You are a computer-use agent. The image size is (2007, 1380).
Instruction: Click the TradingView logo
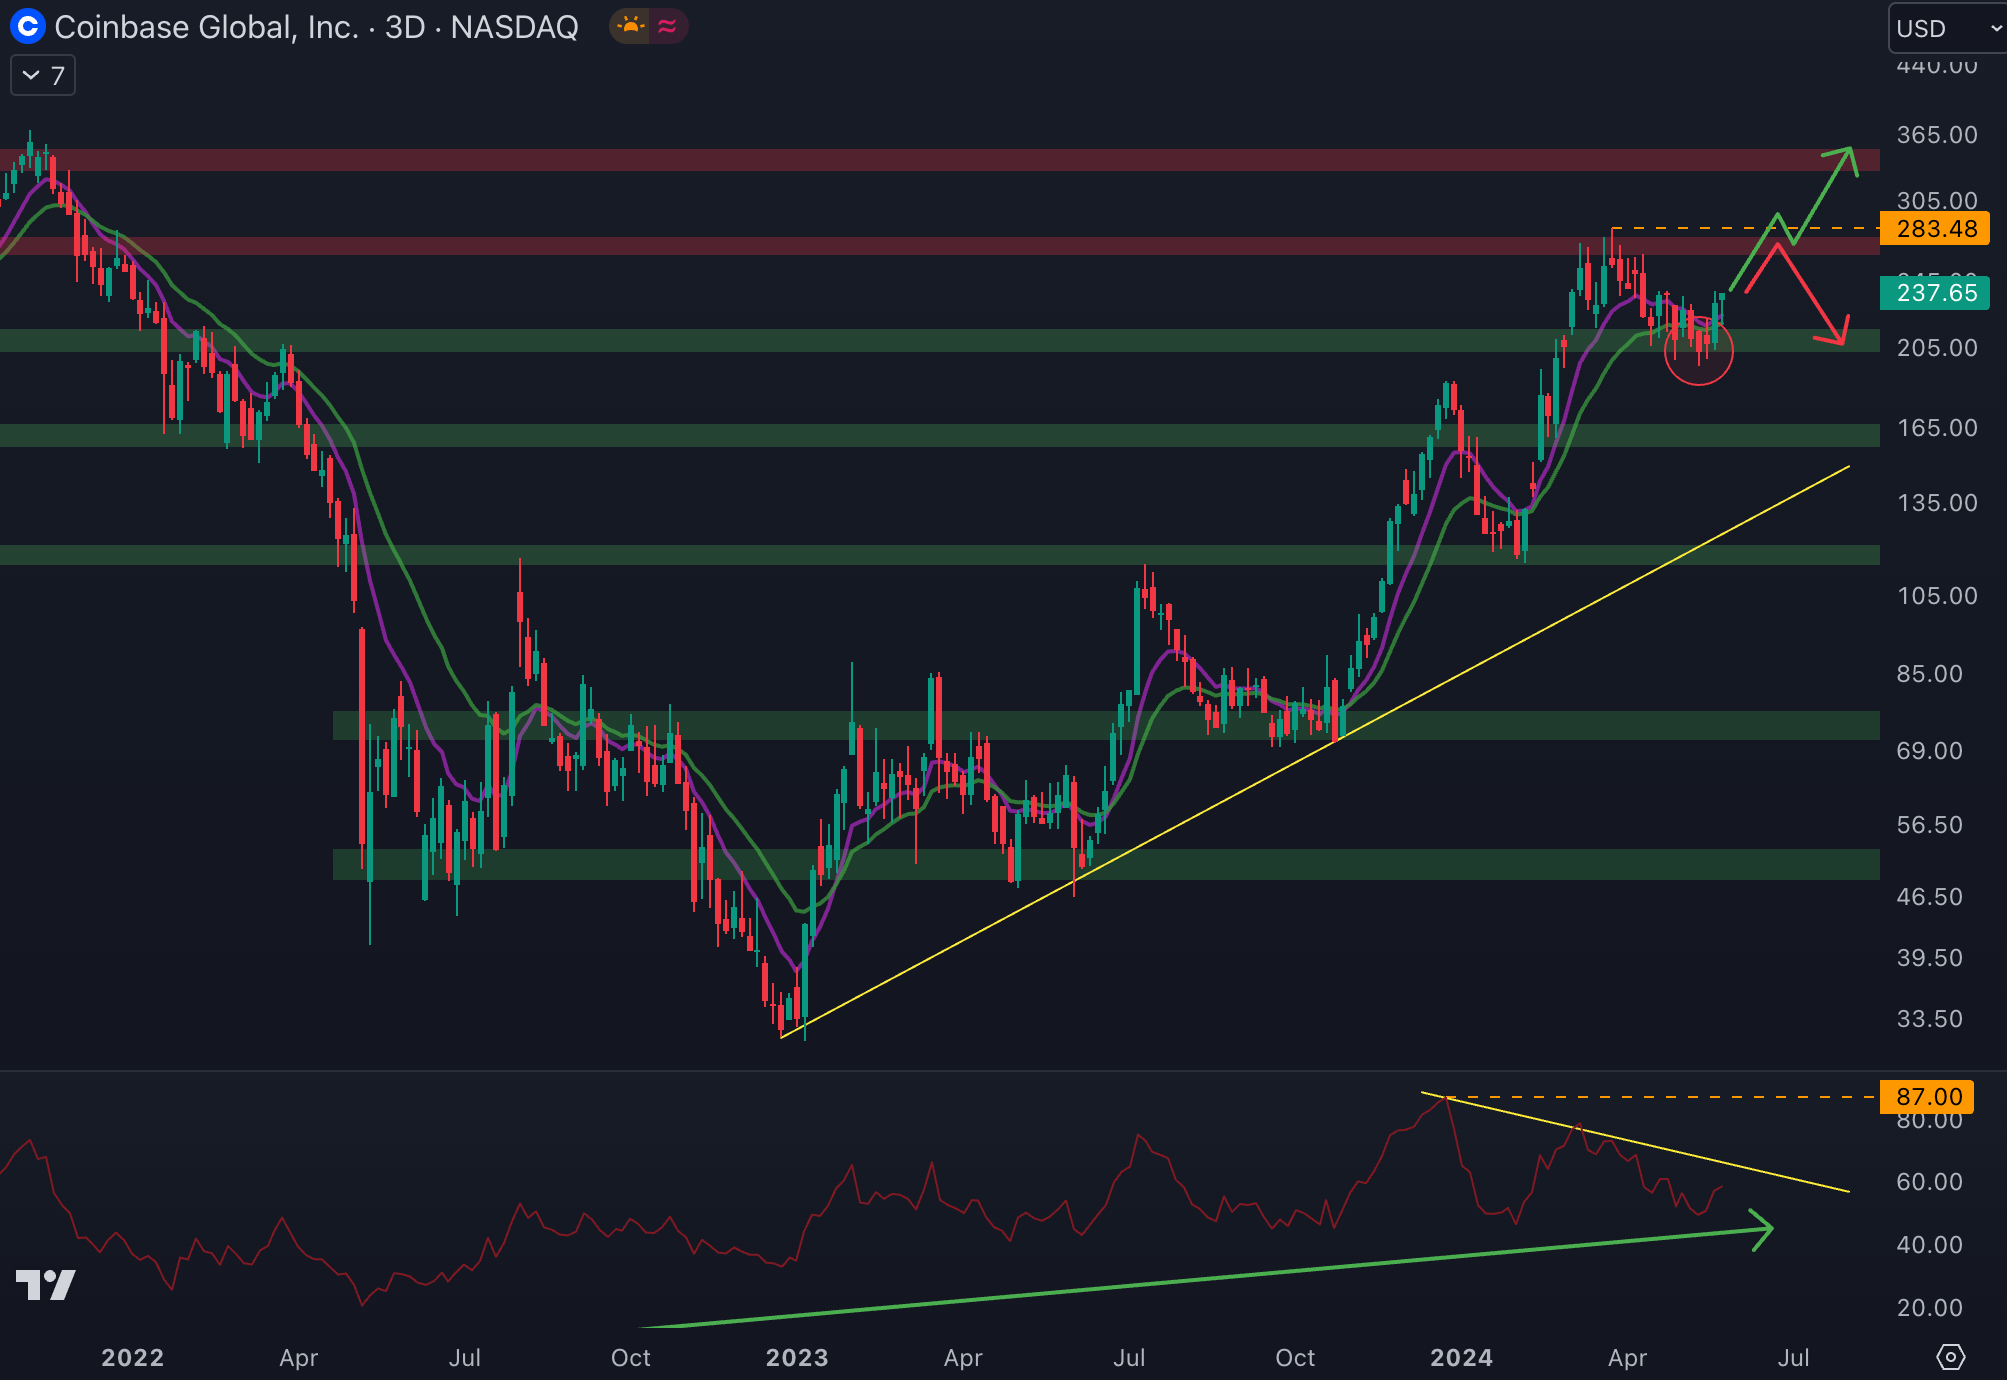(46, 1284)
